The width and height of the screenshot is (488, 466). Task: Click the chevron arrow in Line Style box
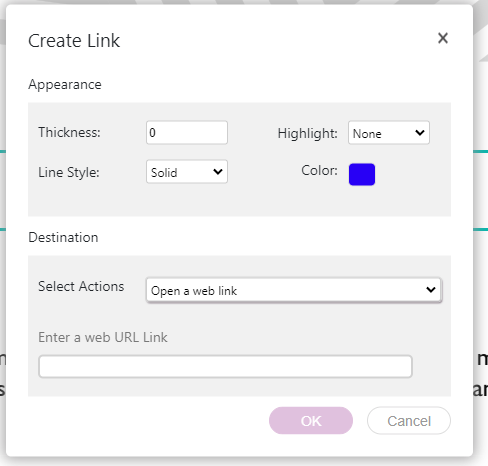218,172
